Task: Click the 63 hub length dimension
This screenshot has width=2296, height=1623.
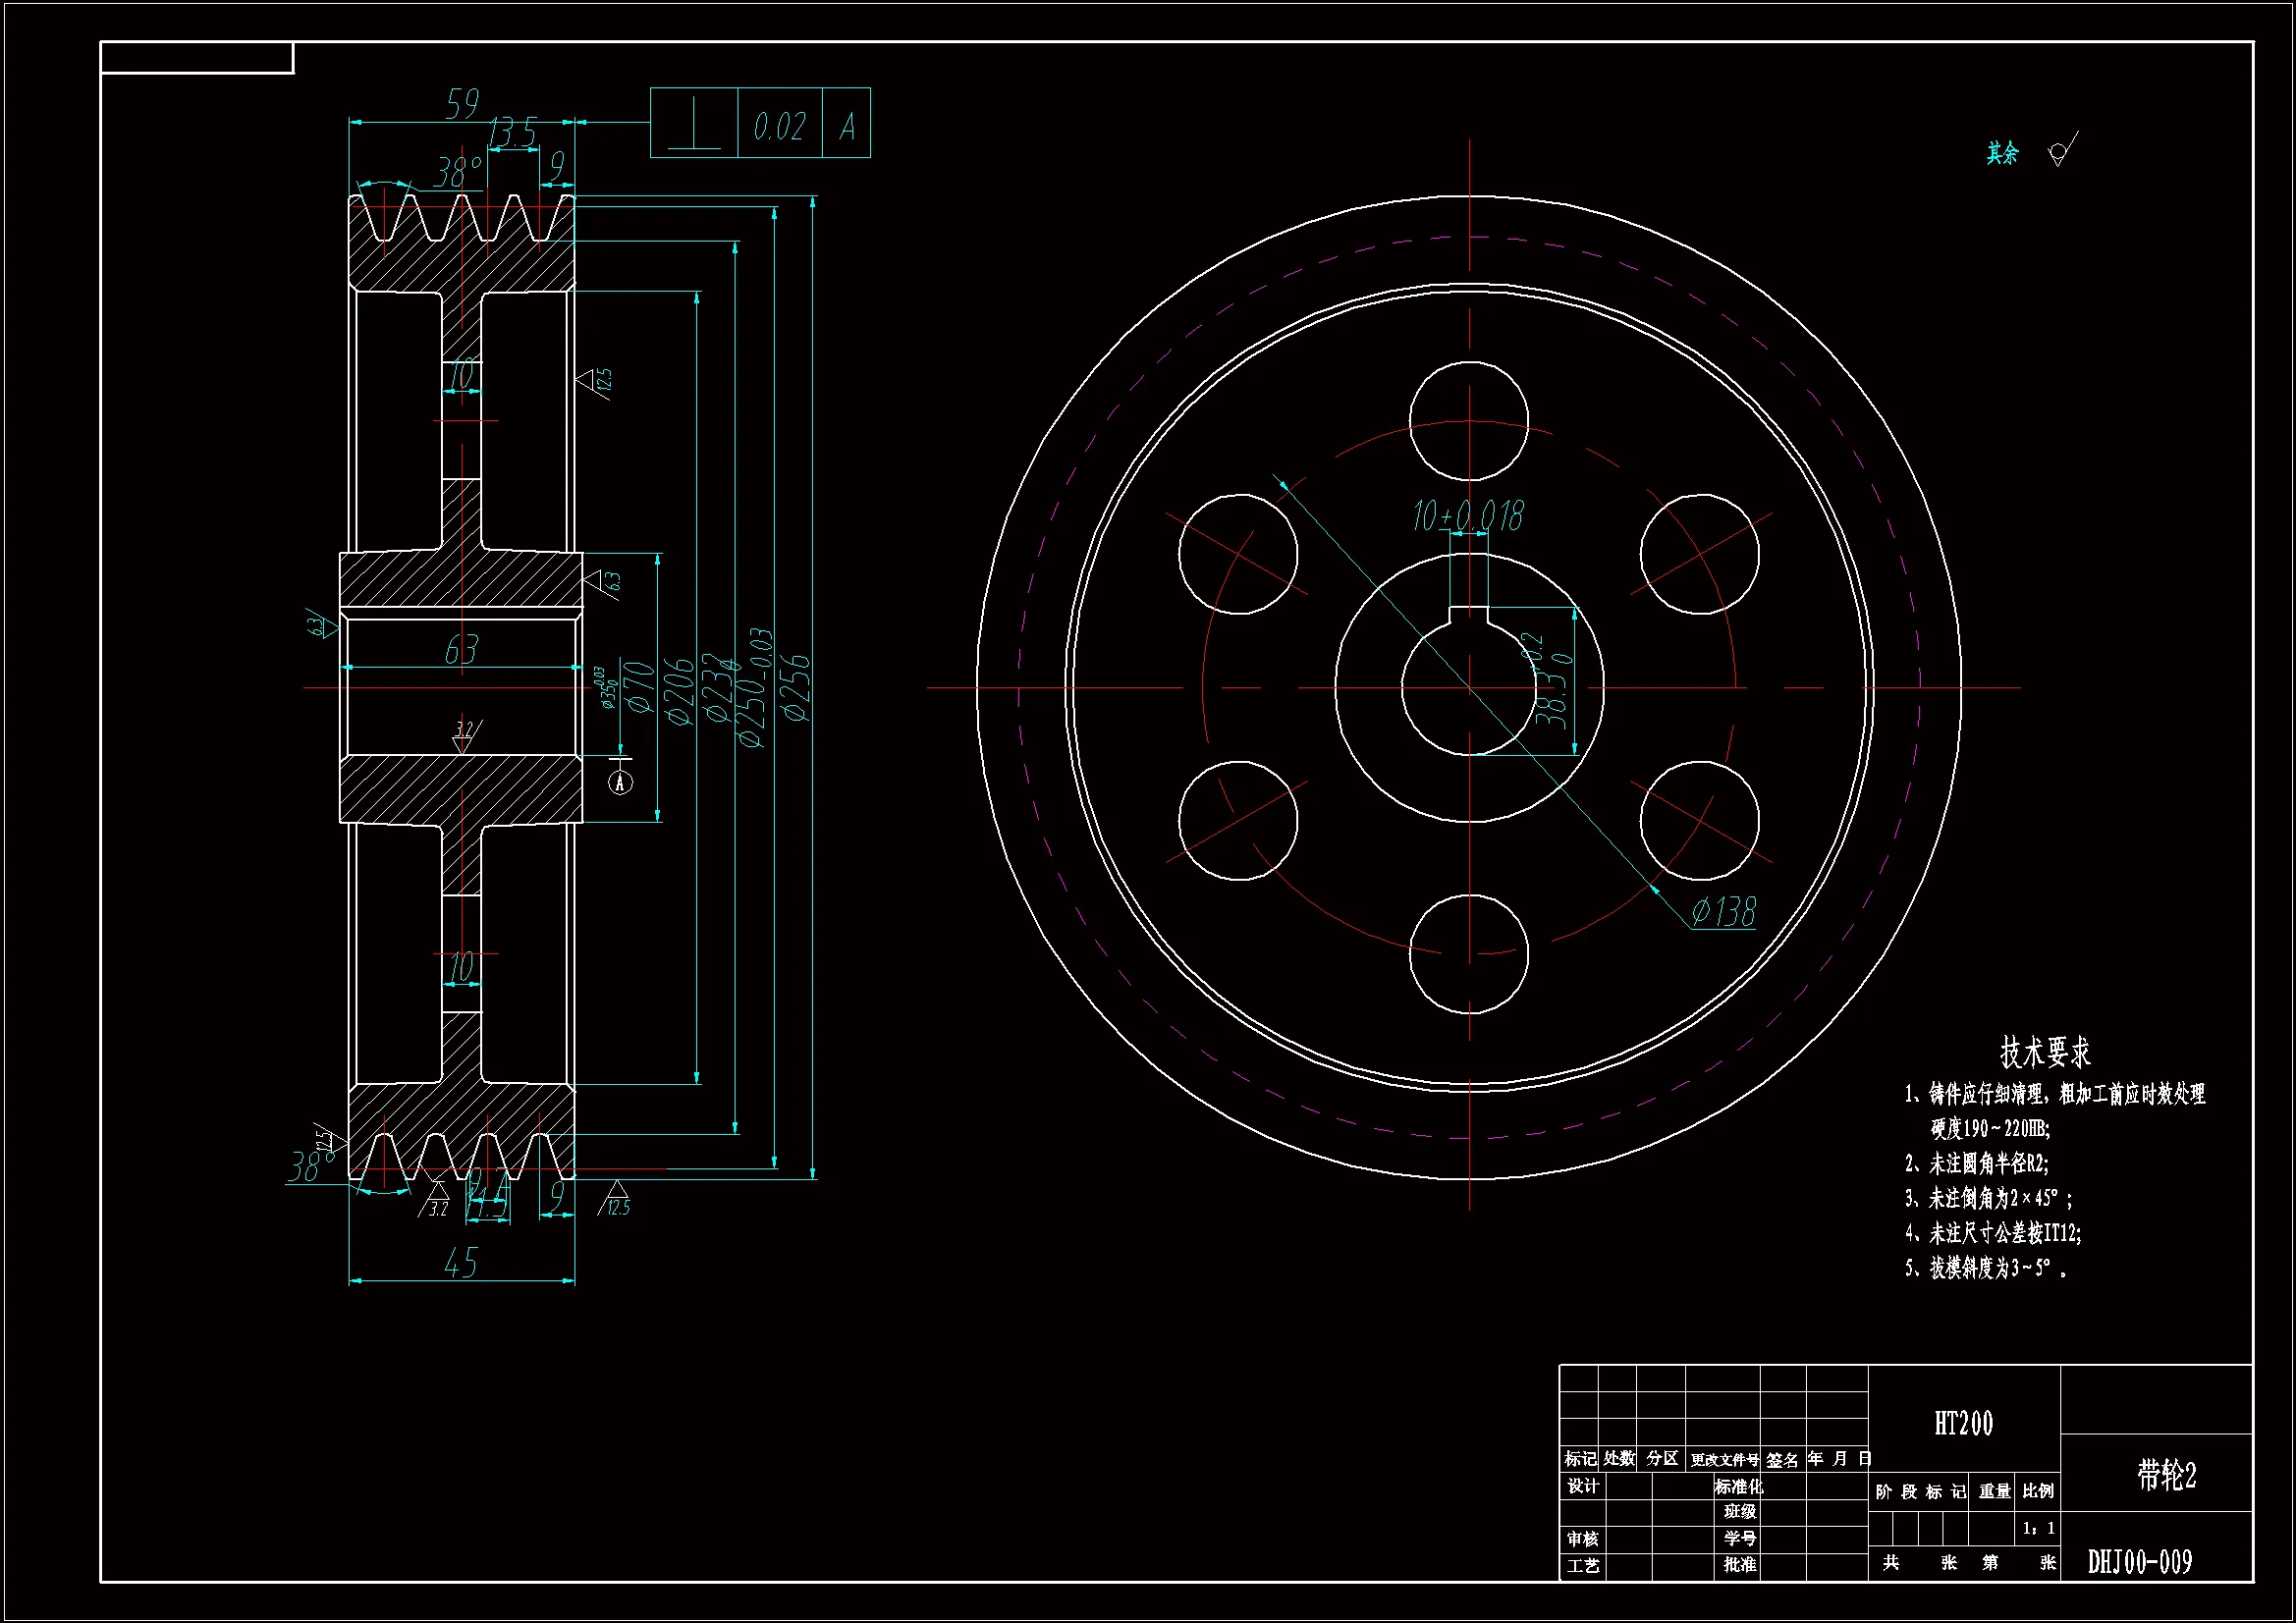Action: [x=462, y=650]
